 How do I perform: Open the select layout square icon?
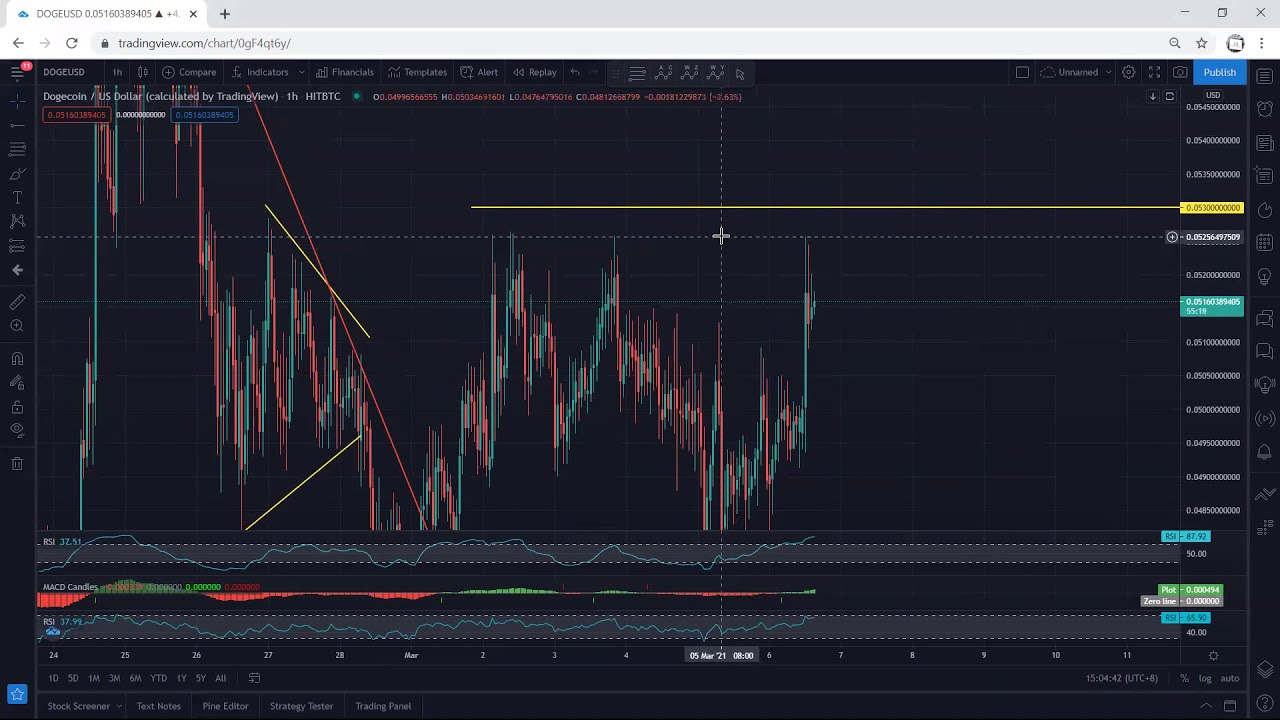pos(1022,72)
